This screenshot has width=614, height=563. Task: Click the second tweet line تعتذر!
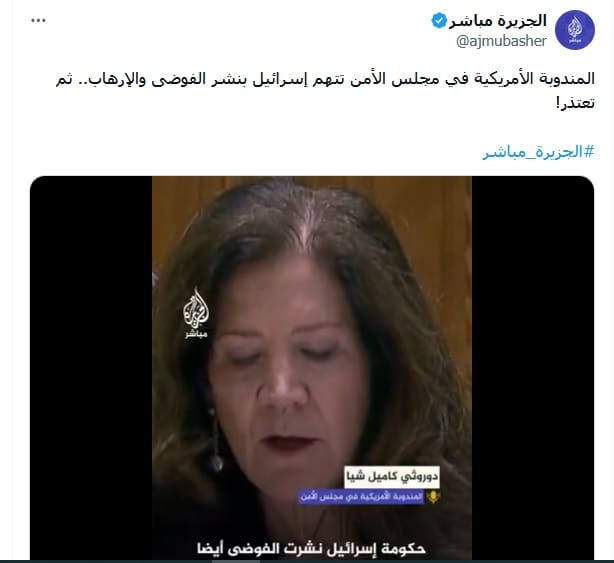[575, 103]
